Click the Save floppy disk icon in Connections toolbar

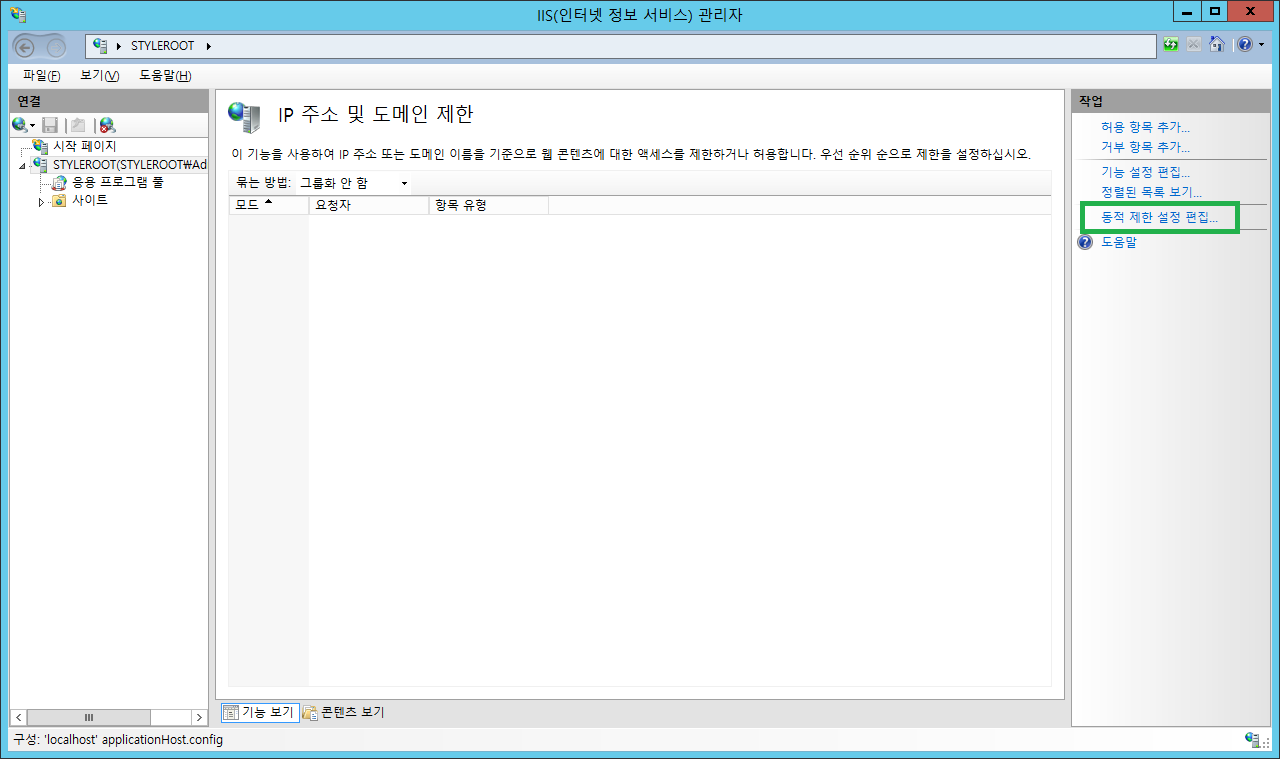pos(50,125)
